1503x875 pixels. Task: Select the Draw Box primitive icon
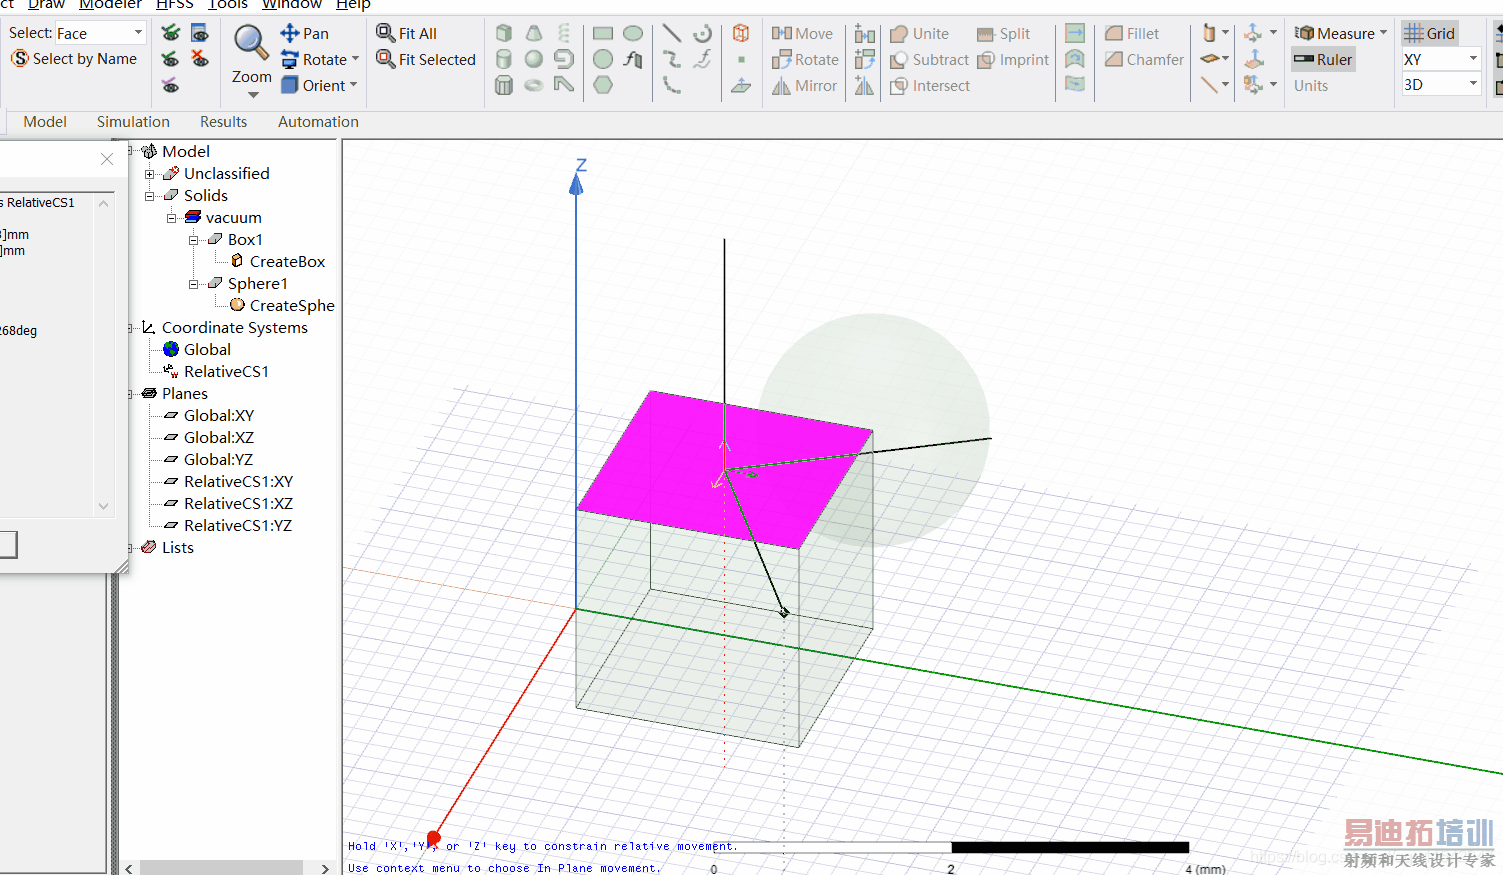point(504,33)
